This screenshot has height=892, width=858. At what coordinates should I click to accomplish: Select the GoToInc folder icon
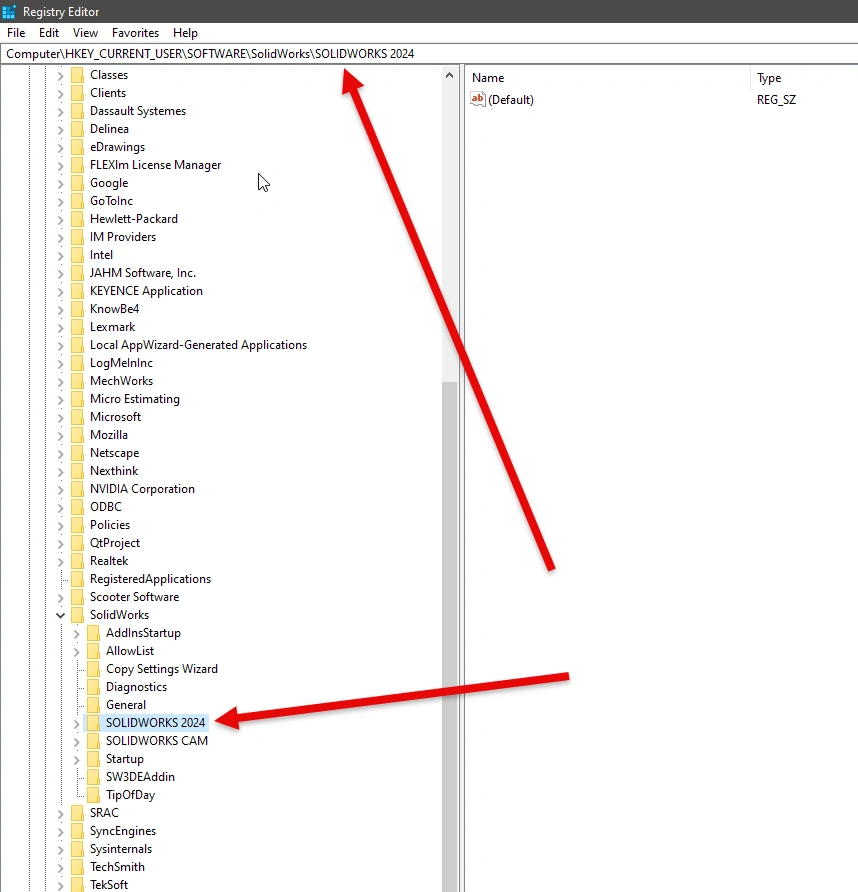tap(77, 201)
